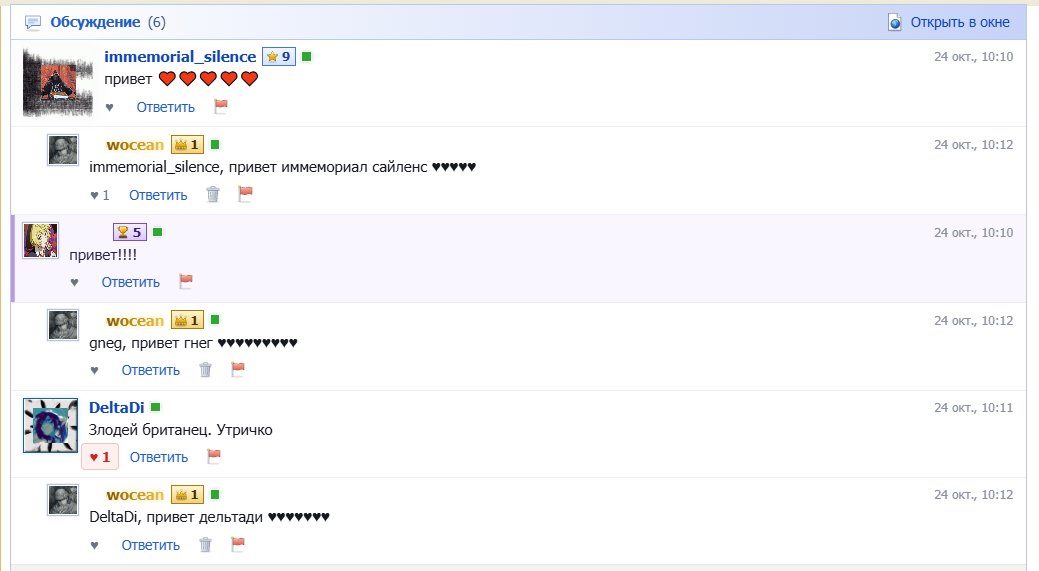Viewport: 1039px width, 571px height.
Task: Click the text 'привет!!!!'
Action: tap(103, 255)
